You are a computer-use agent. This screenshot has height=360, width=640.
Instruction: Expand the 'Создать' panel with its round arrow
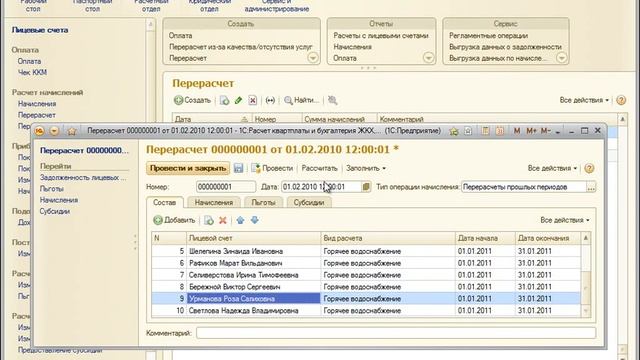click(x=313, y=58)
